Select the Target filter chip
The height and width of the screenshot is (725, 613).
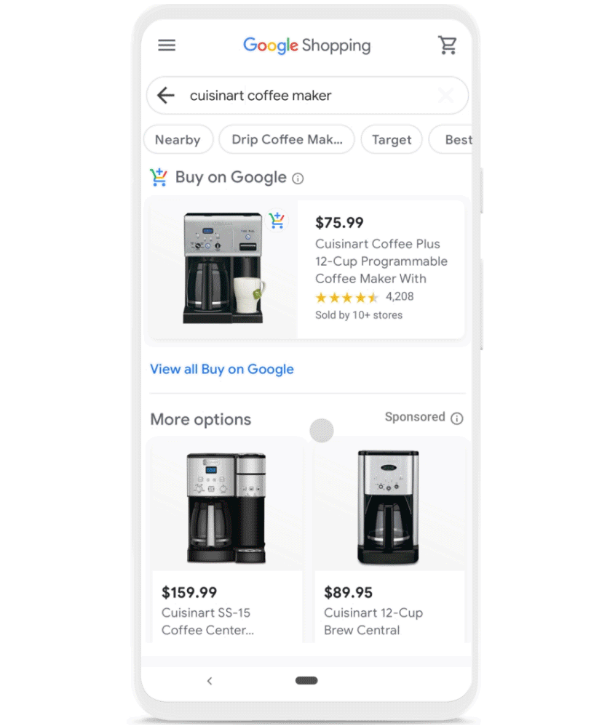tap(392, 139)
